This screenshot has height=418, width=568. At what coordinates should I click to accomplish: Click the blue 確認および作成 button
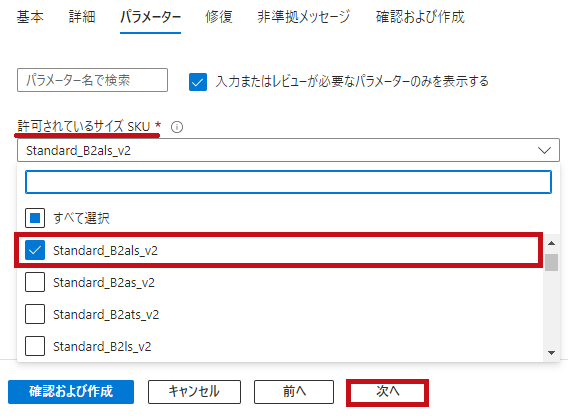pos(71,392)
